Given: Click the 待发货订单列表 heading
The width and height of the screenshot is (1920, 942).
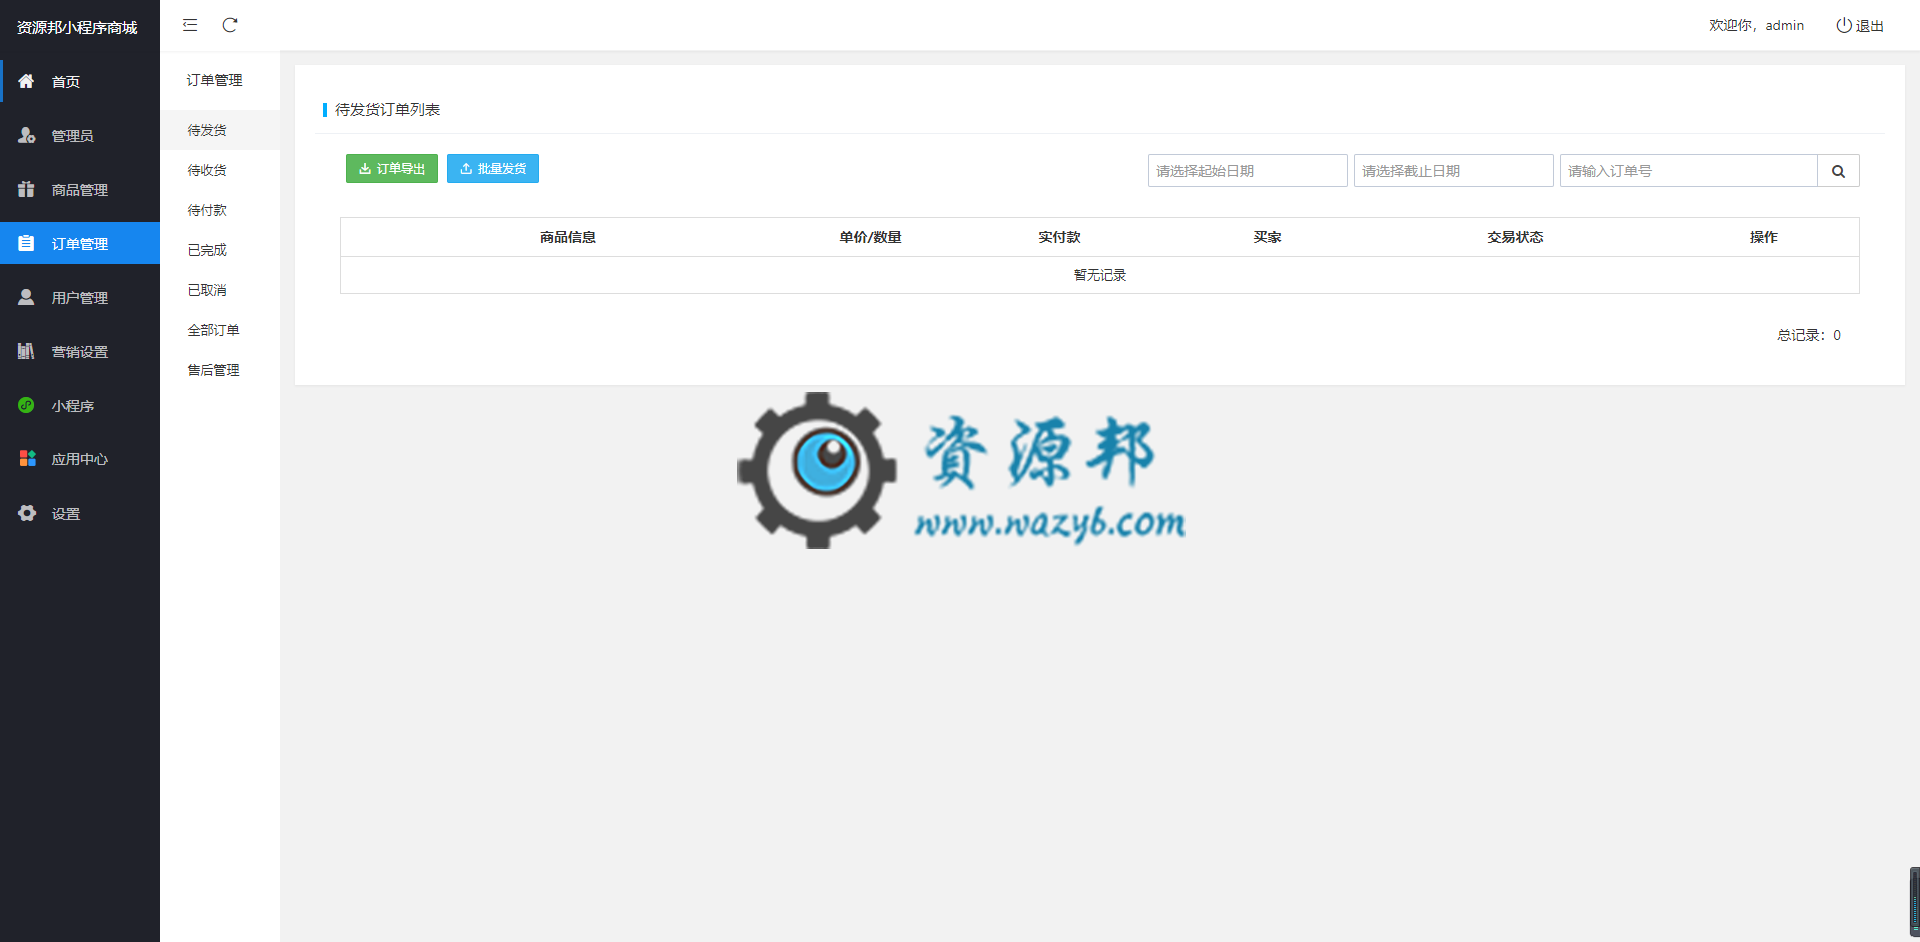Looking at the screenshot, I should [x=388, y=109].
